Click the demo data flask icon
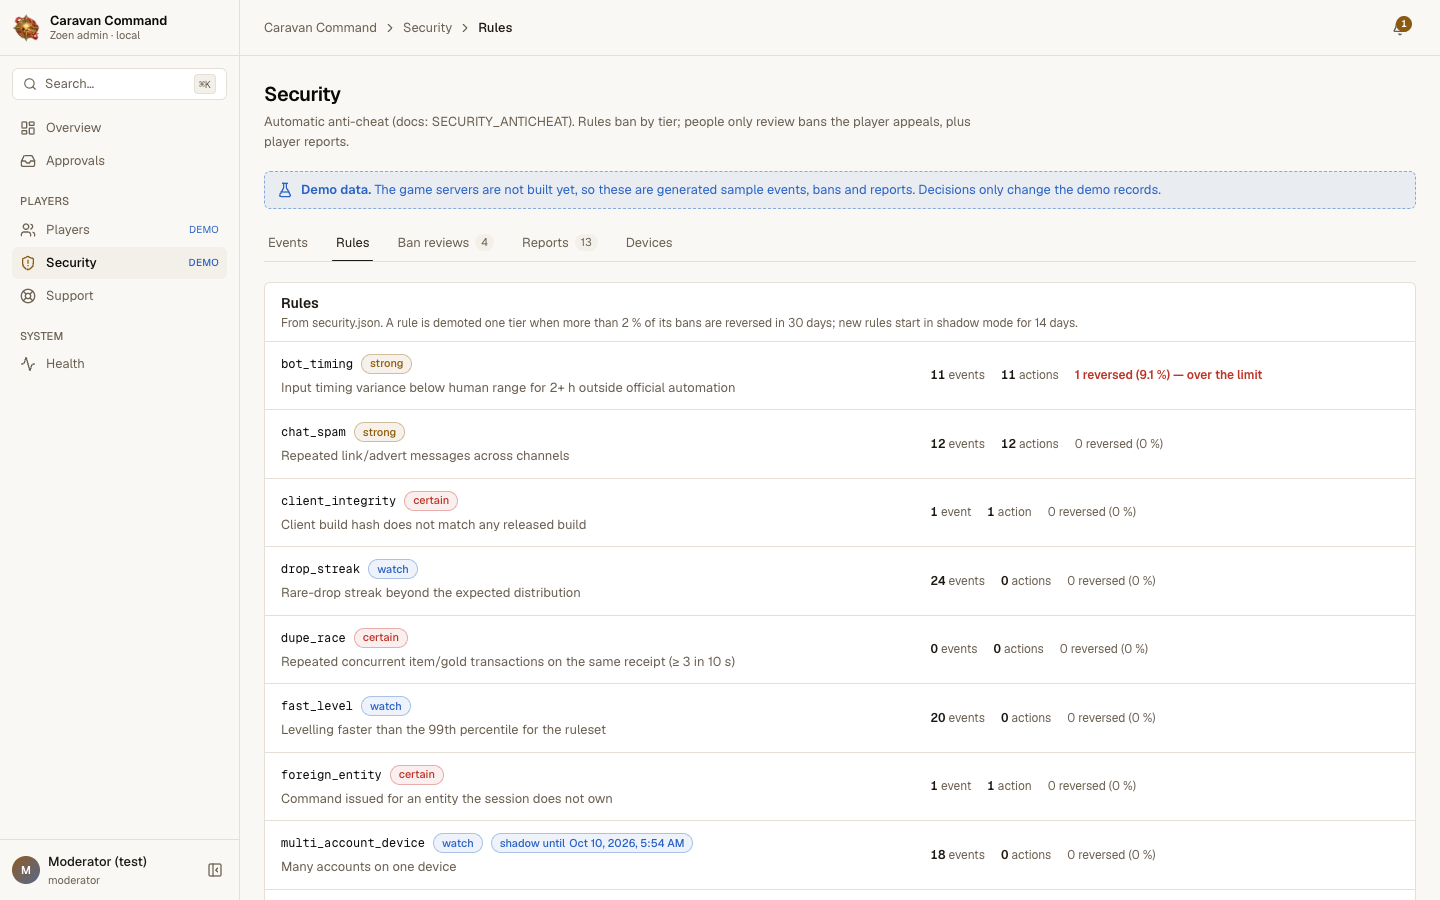Viewport: 1440px width, 900px height. pos(285,190)
